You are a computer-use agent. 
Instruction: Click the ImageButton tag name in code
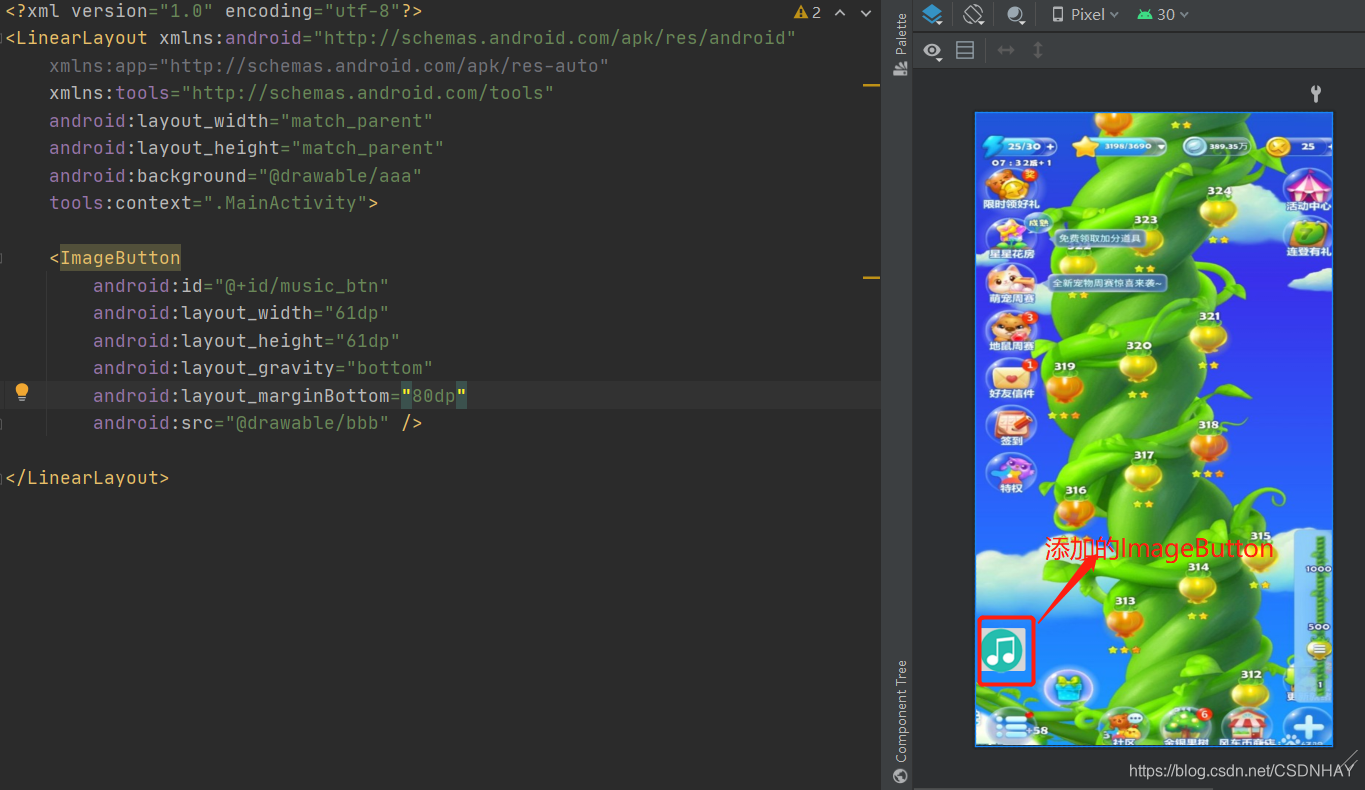(x=120, y=258)
